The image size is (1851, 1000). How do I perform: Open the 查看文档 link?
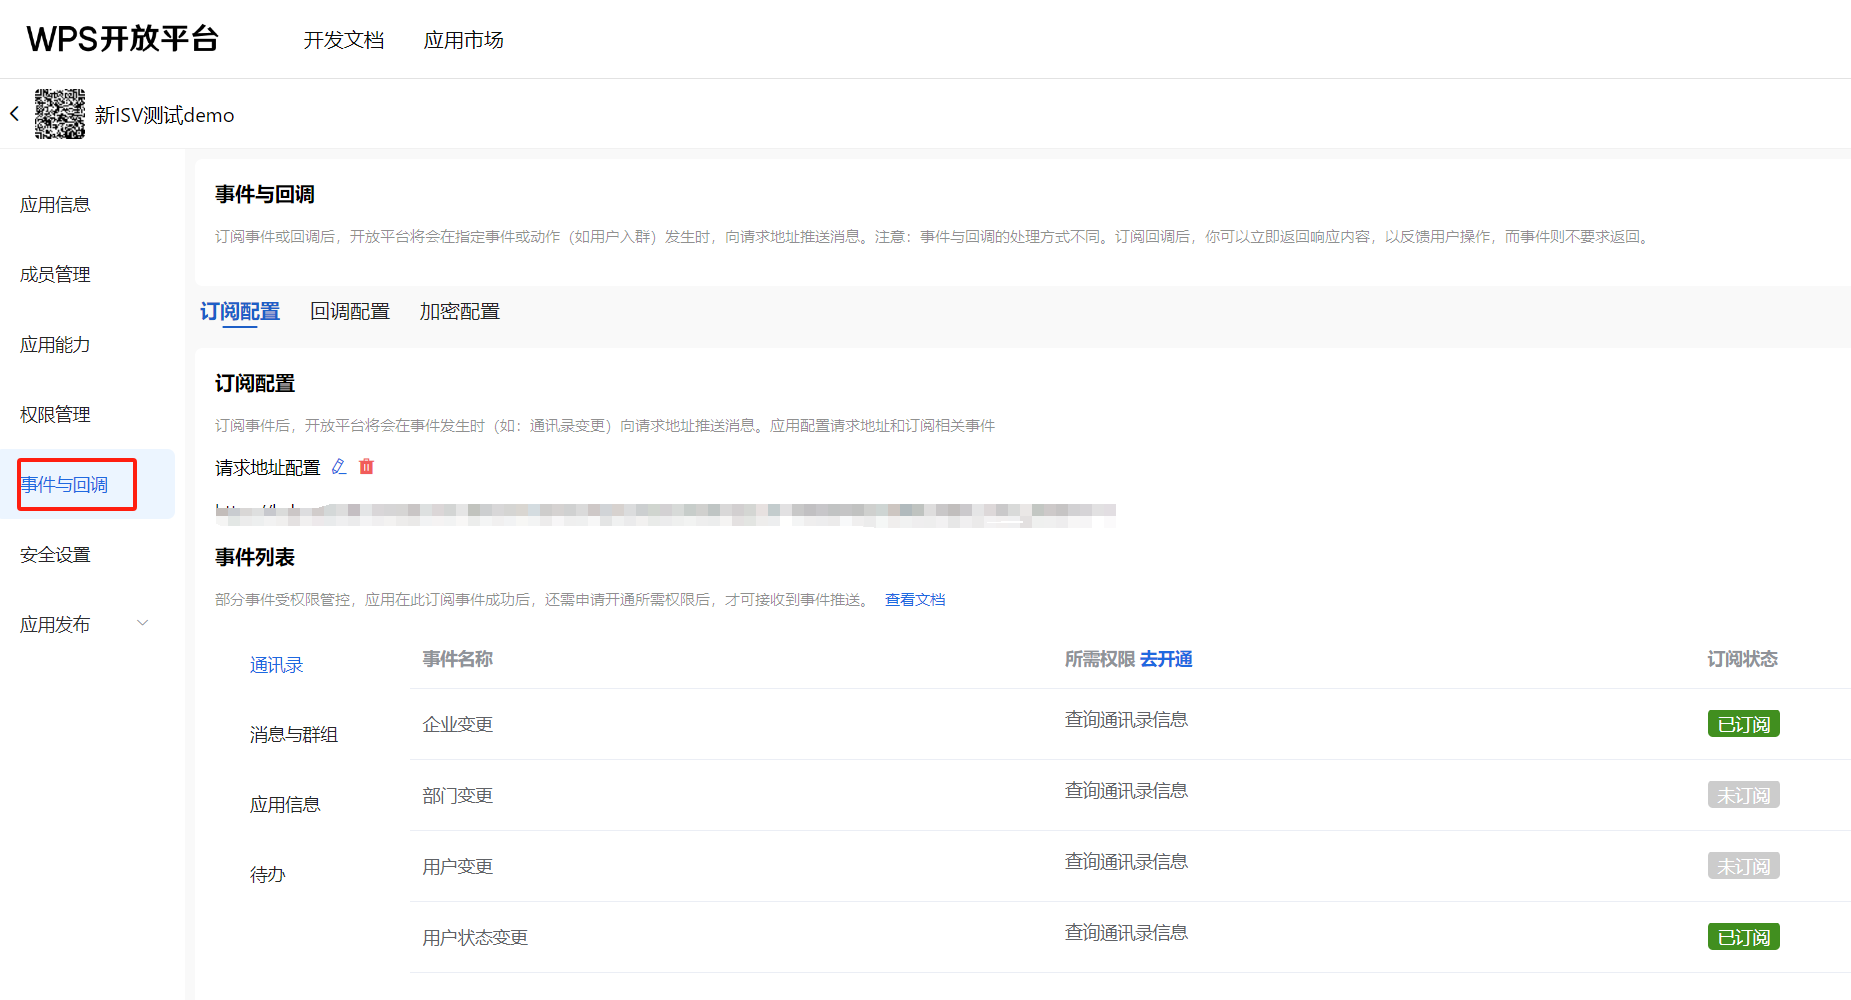pos(914,600)
